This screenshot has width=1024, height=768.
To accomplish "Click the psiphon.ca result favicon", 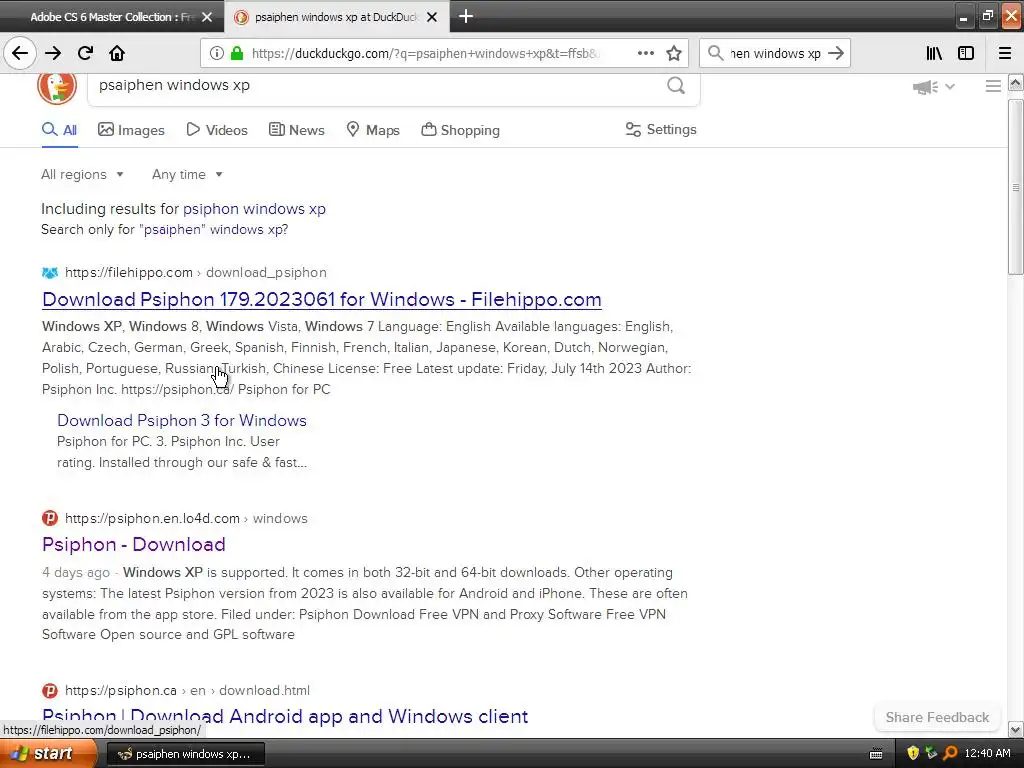I will (50, 690).
